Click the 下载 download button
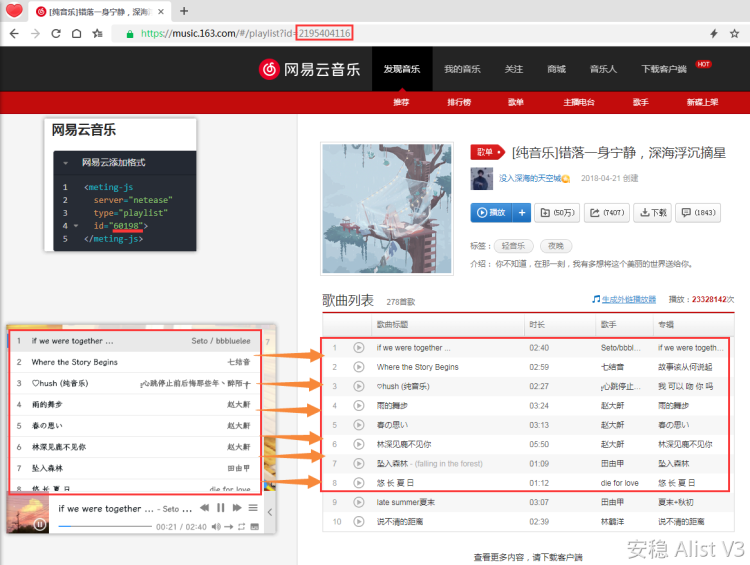The width and height of the screenshot is (750, 565). point(654,212)
